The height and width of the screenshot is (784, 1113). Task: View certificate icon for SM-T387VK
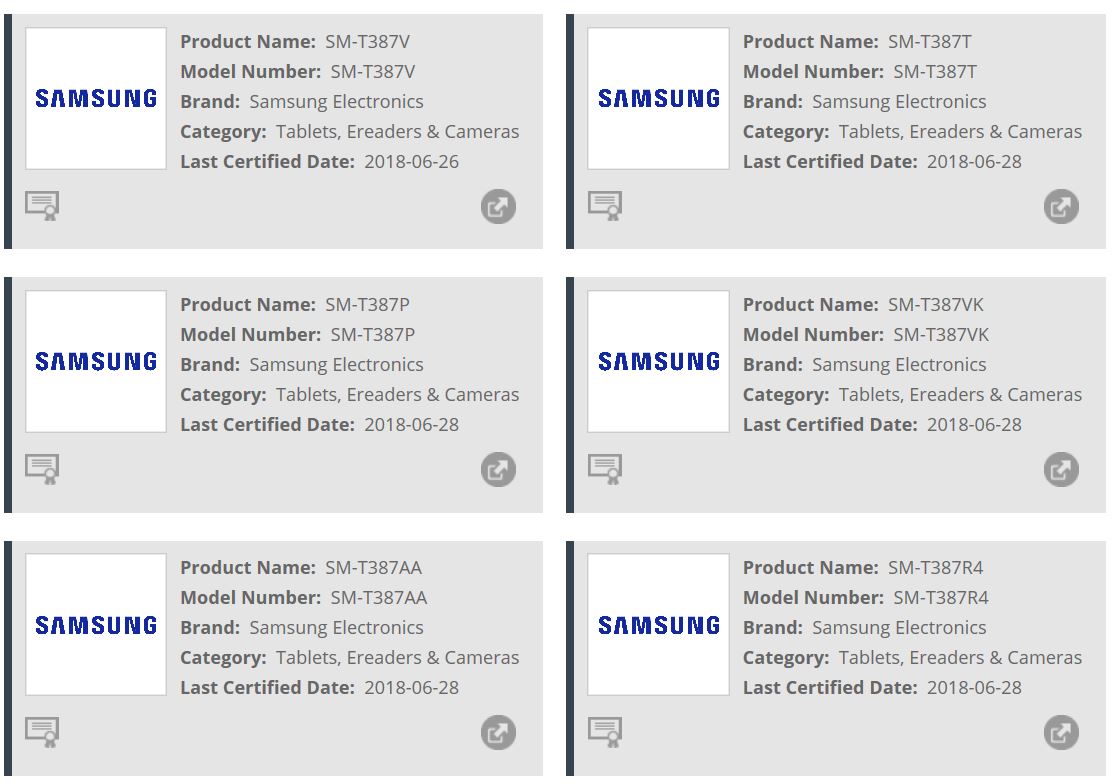coord(605,468)
